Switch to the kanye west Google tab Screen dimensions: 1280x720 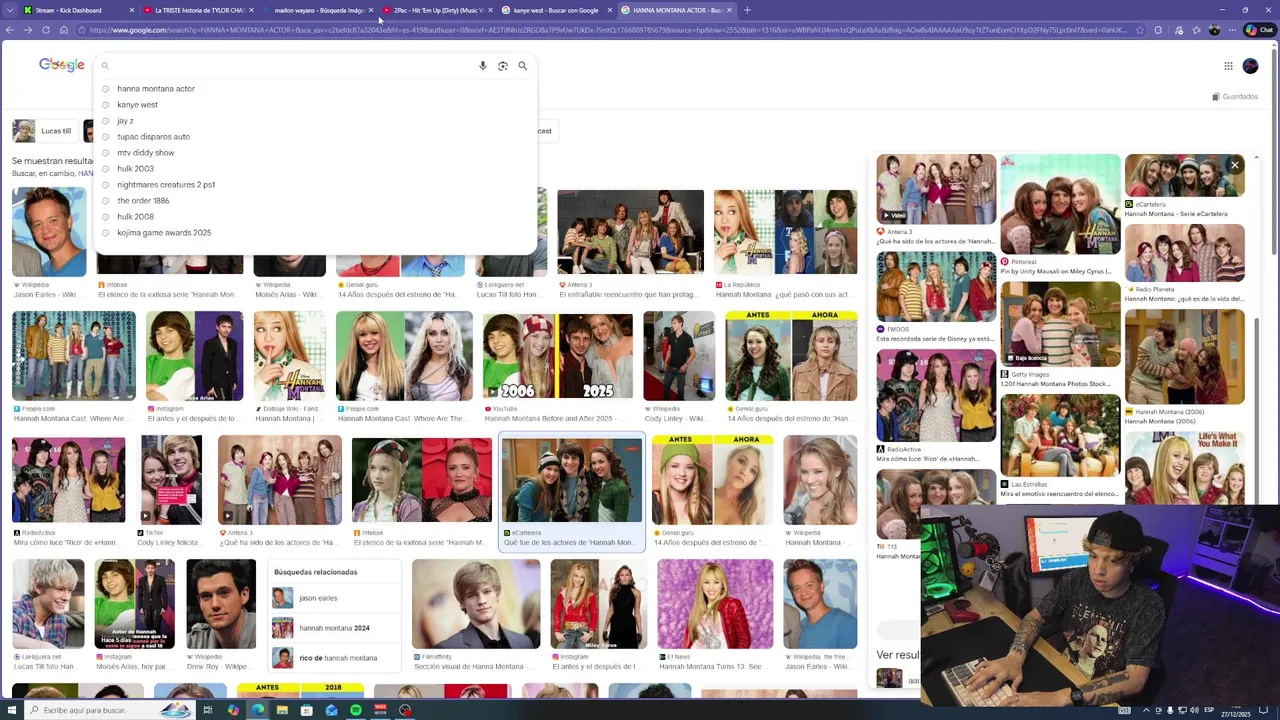tap(556, 10)
